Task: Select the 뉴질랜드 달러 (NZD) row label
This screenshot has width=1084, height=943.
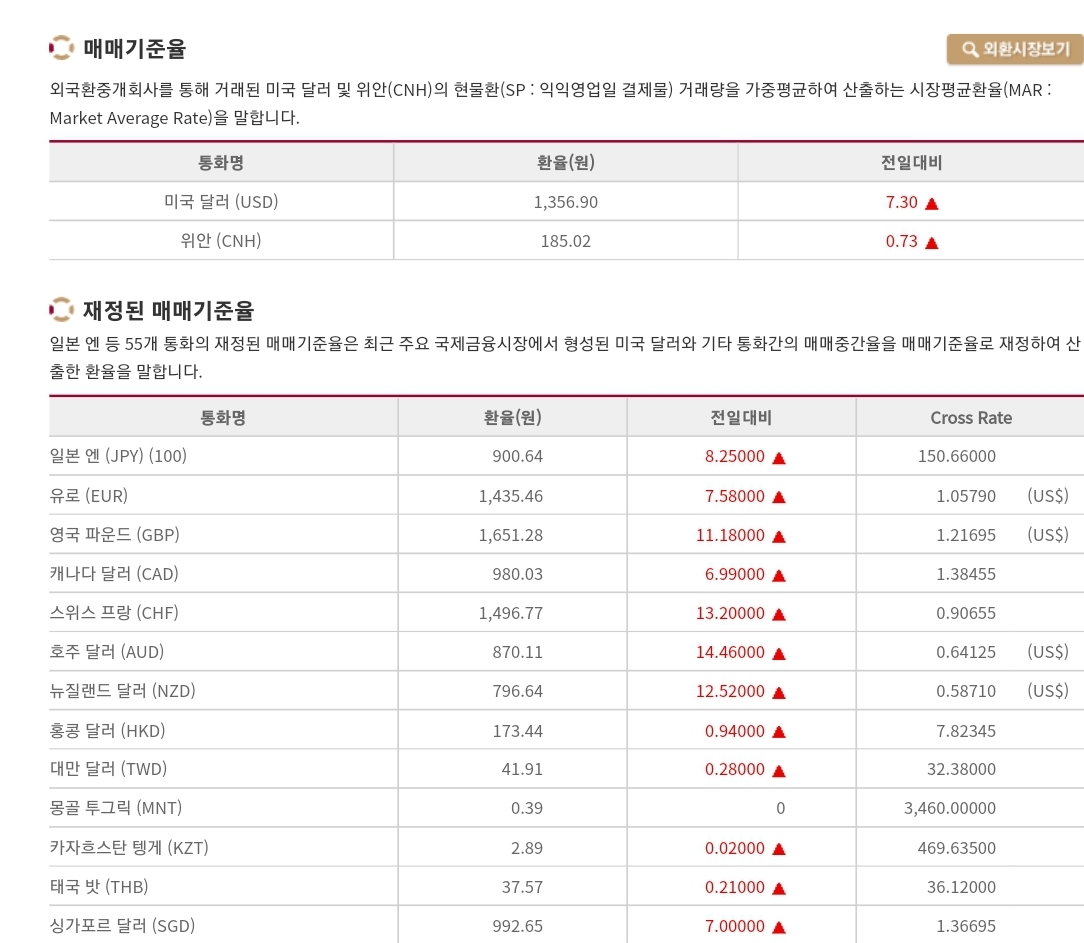Action: (122, 691)
